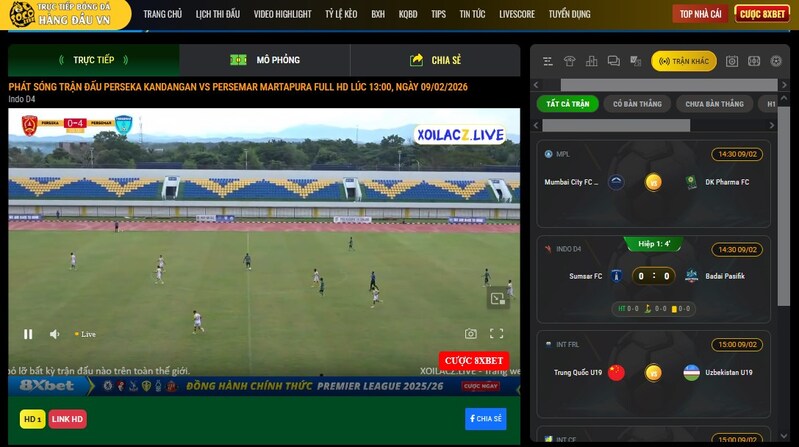
Task: Take a screenshot with the camera icon
Action: [x=470, y=334]
